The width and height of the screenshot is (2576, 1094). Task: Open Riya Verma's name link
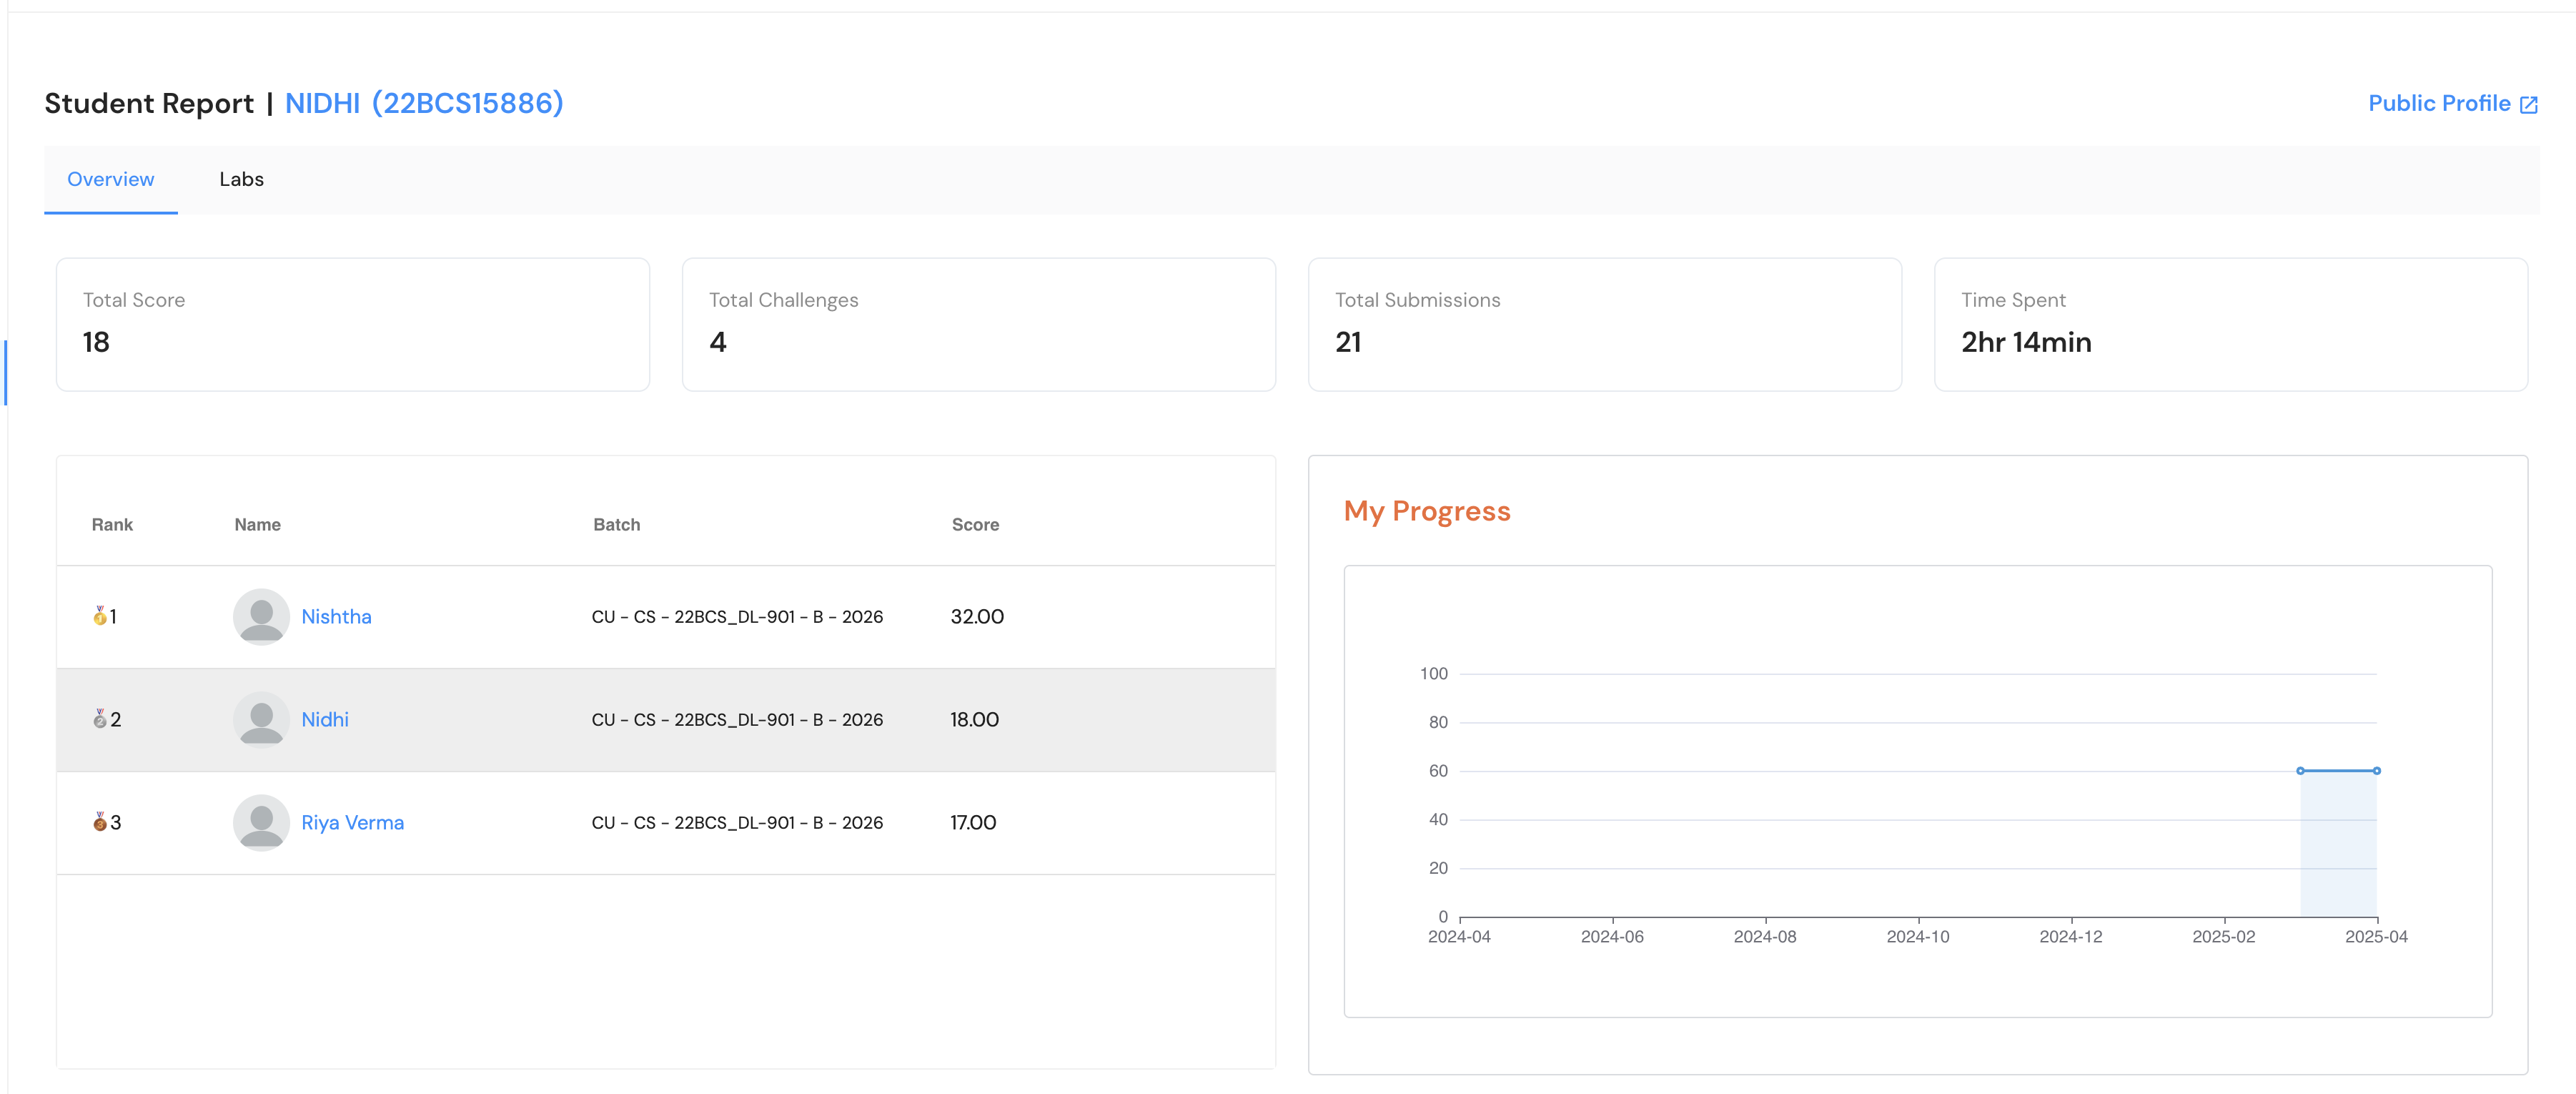coord(352,823)
